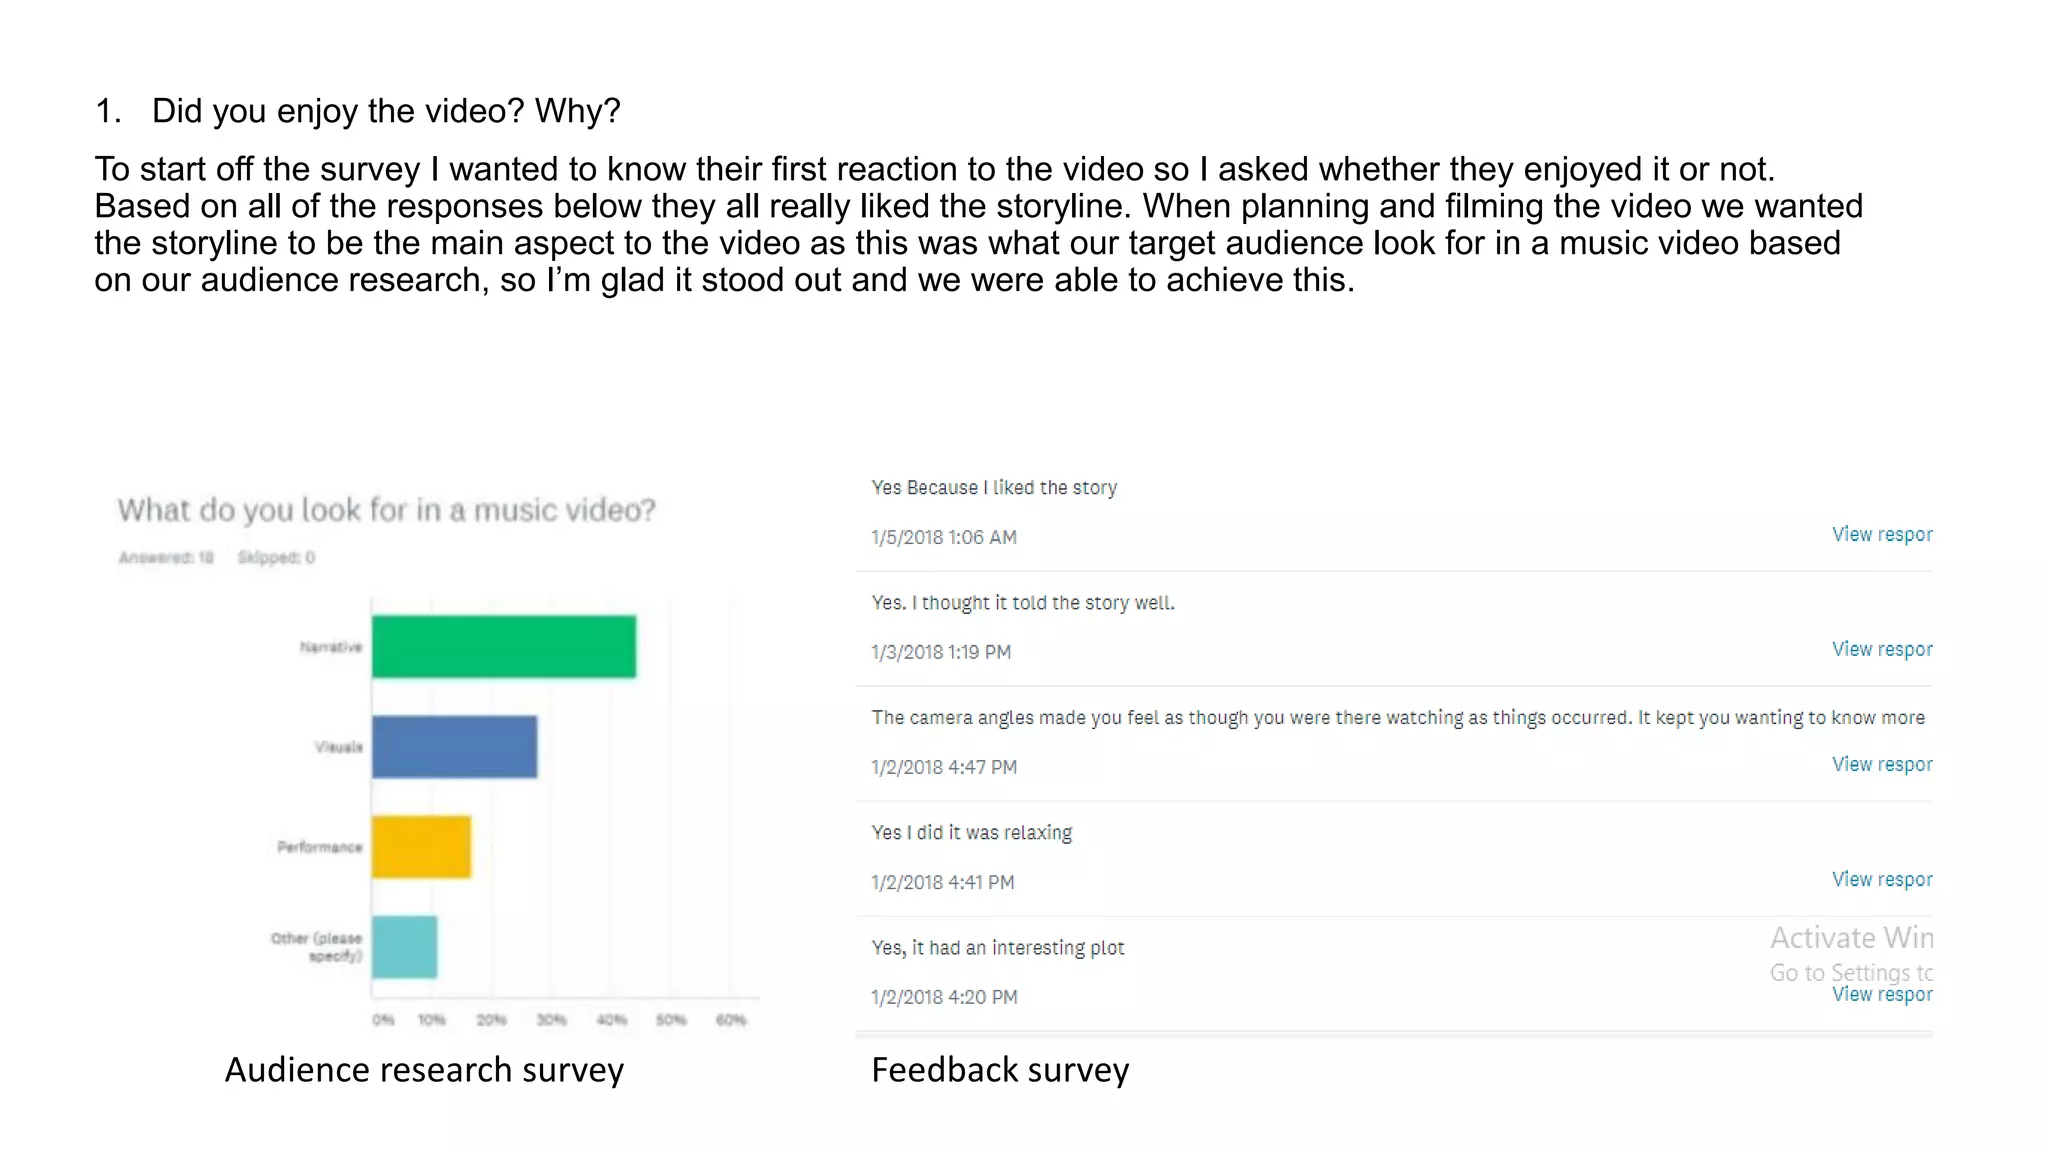Click the yellow Performance bar
This screenshot has height=1152, width=2048.
pyautogui.click(x=421, y=847)
